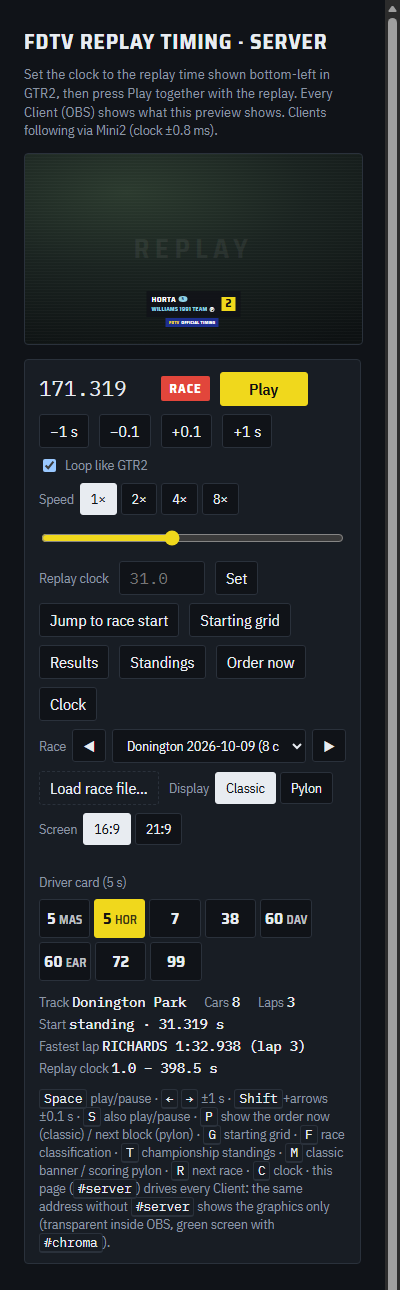Viewport: 400px width, 1290px height.
Task: Nudge the clock back by −0.1
Action: pyautogui.click(x=125, y=431)
